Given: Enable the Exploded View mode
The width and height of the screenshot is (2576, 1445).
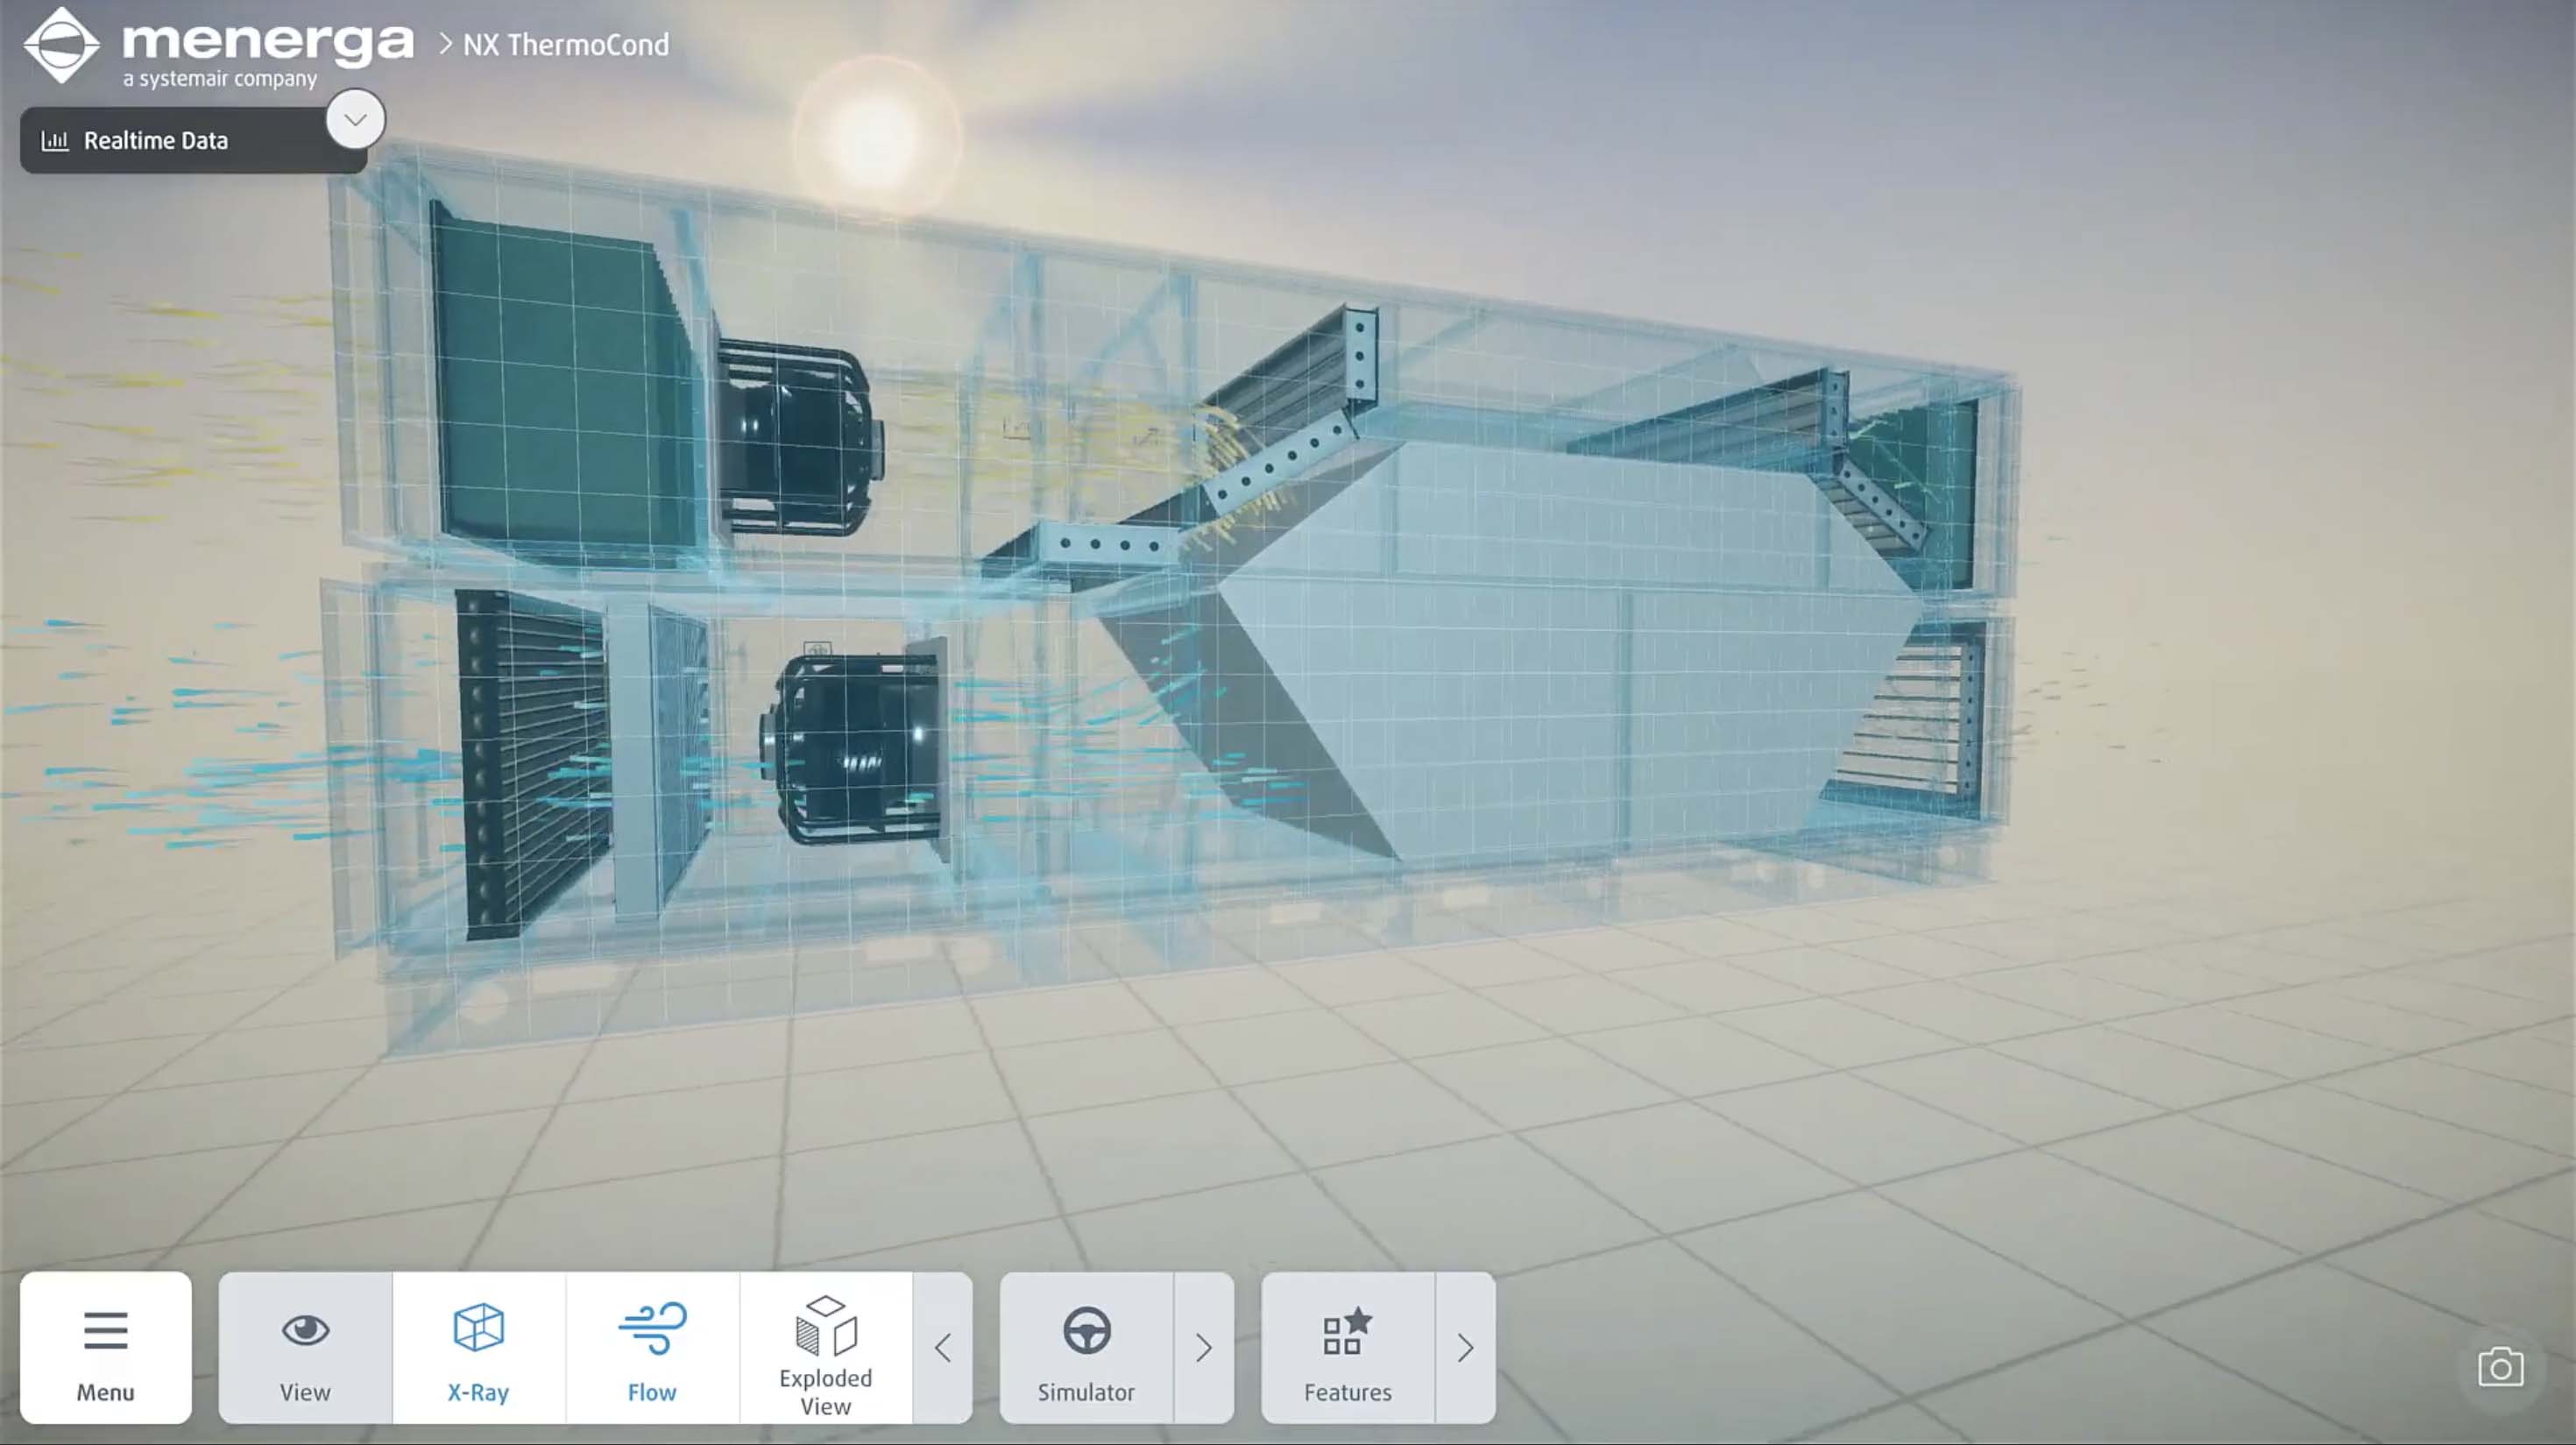Looking at the screenshot, I should 825,1346.
